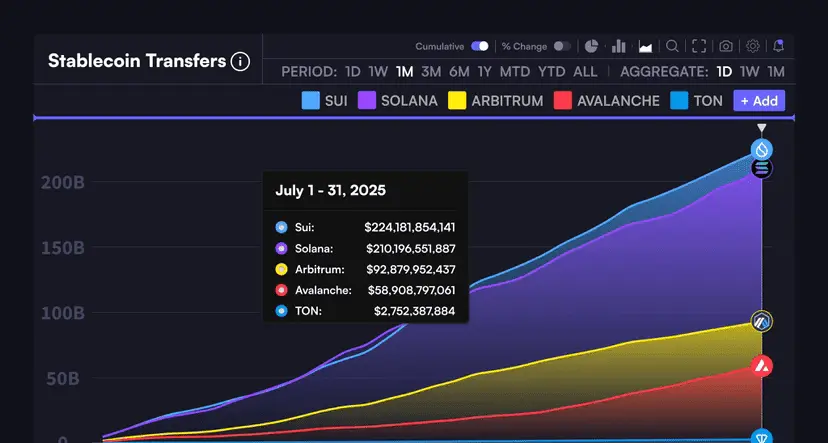Click the Sui droplet marker on chart
The height and width of the screenshot is (443, 828).
click(761, 150)
